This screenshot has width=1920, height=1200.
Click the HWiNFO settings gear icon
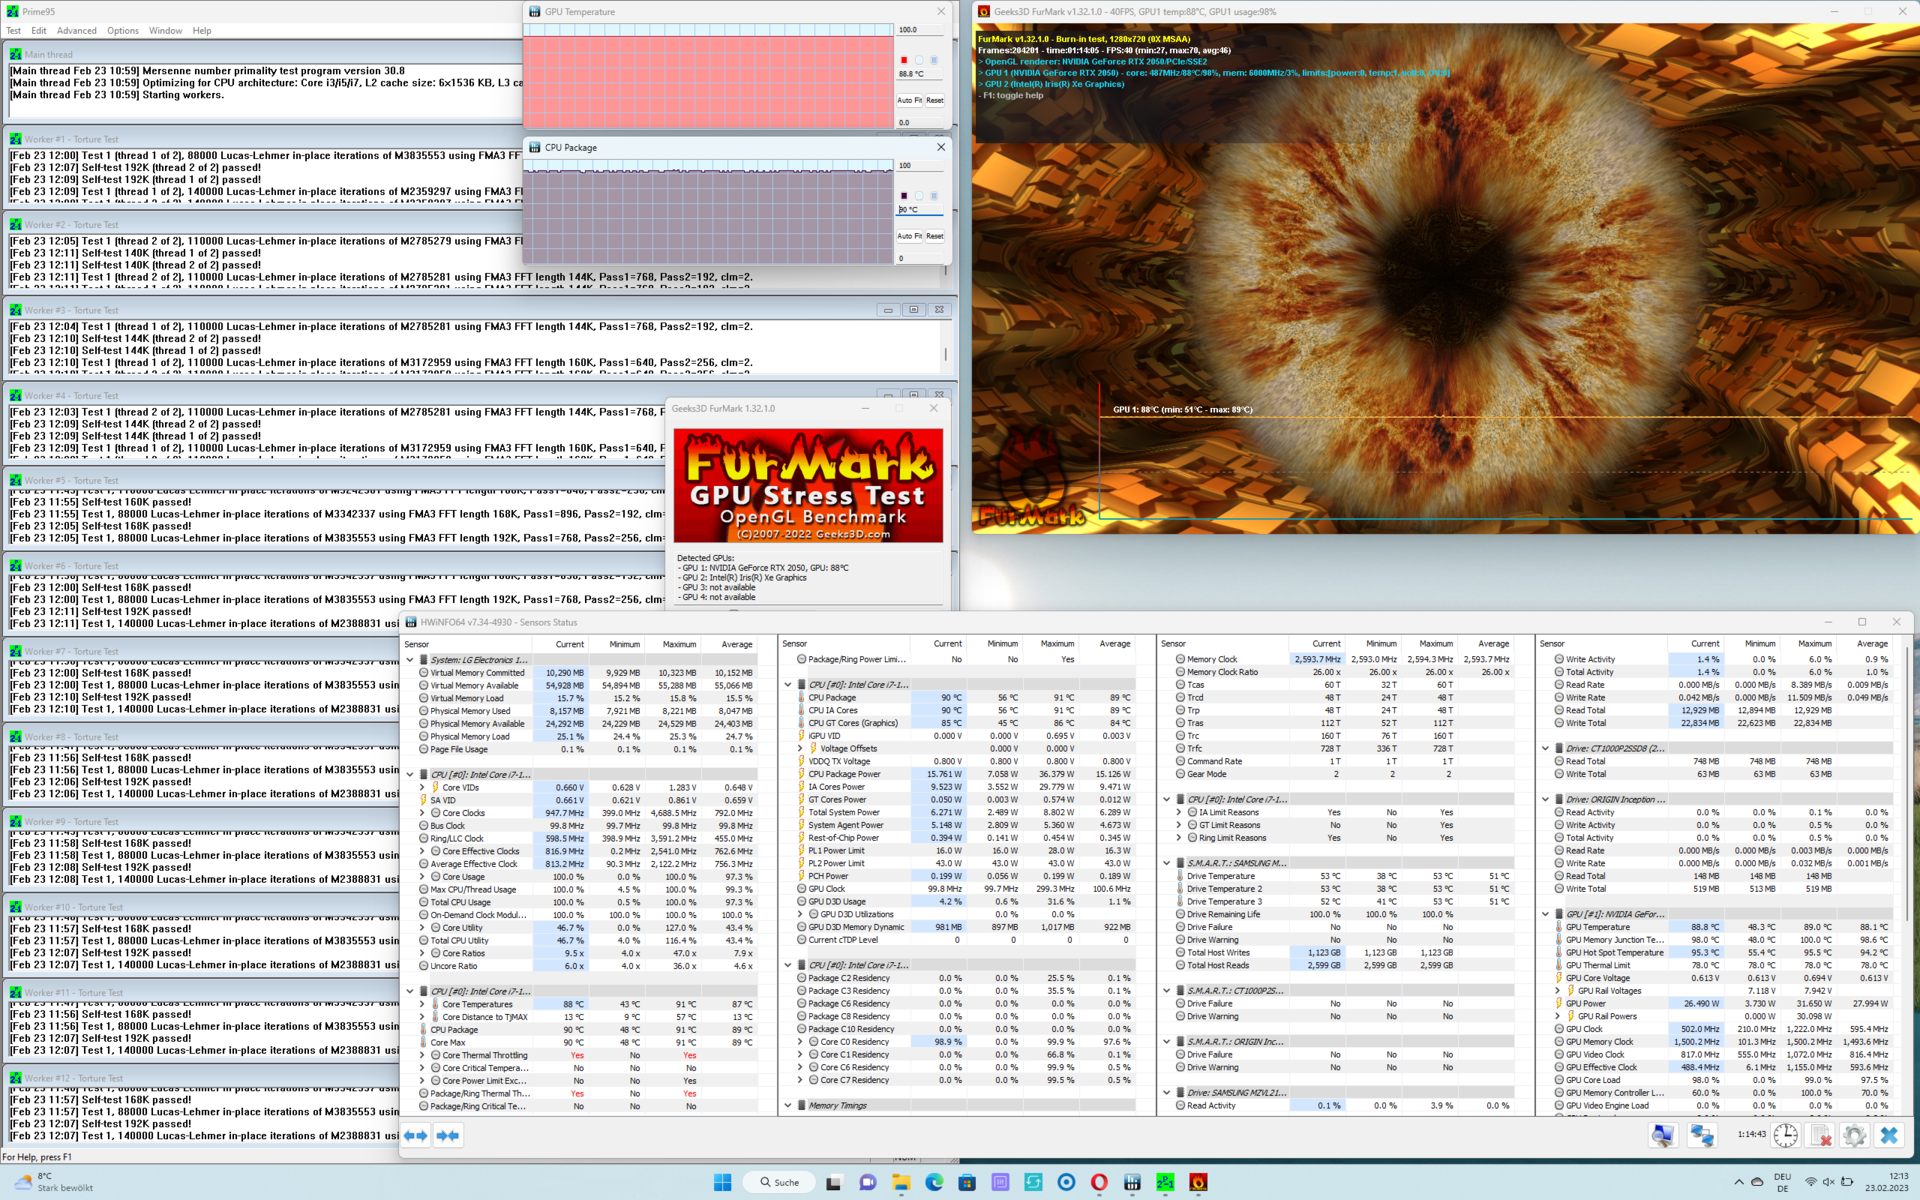point(1854,1135)
